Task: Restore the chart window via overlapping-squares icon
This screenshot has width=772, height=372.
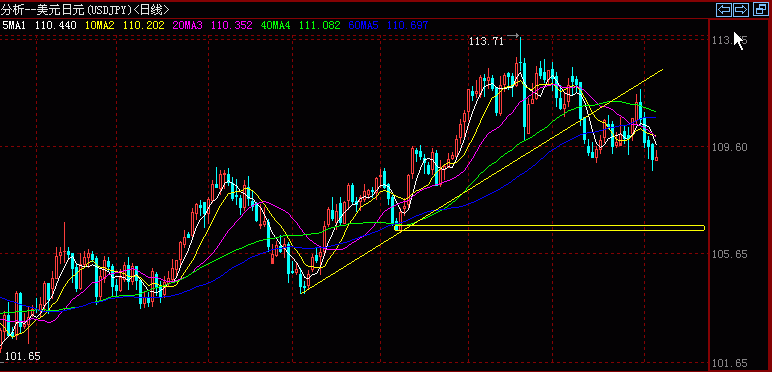Action: click(x=760, y=9)
